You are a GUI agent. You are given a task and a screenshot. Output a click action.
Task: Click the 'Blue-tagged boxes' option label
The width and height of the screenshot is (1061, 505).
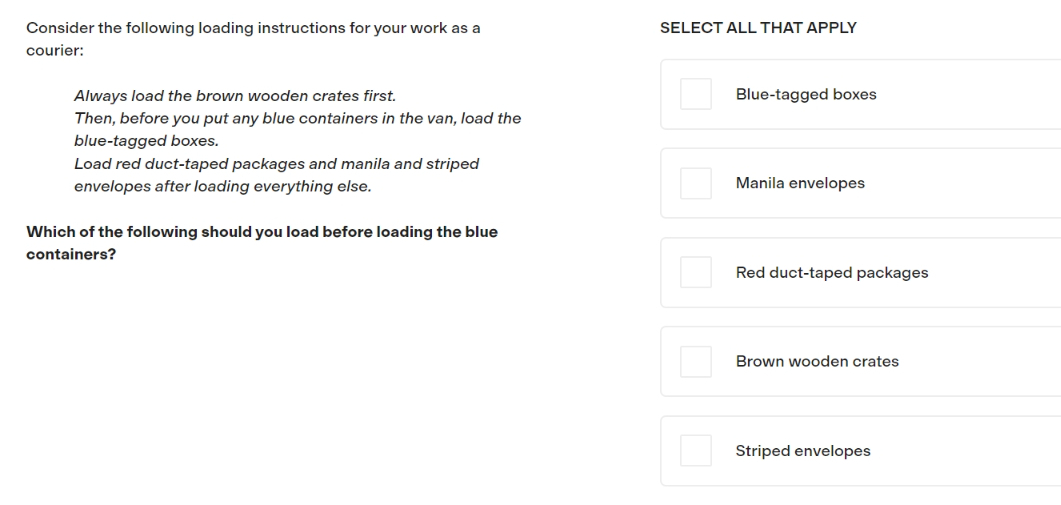tap(806, 94)
